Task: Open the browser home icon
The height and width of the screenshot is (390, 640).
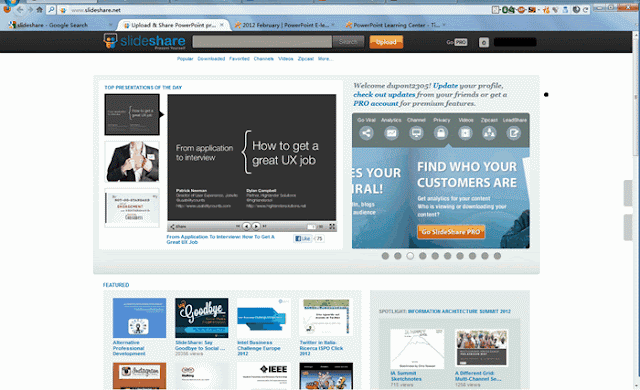Action: click(40, 10)
